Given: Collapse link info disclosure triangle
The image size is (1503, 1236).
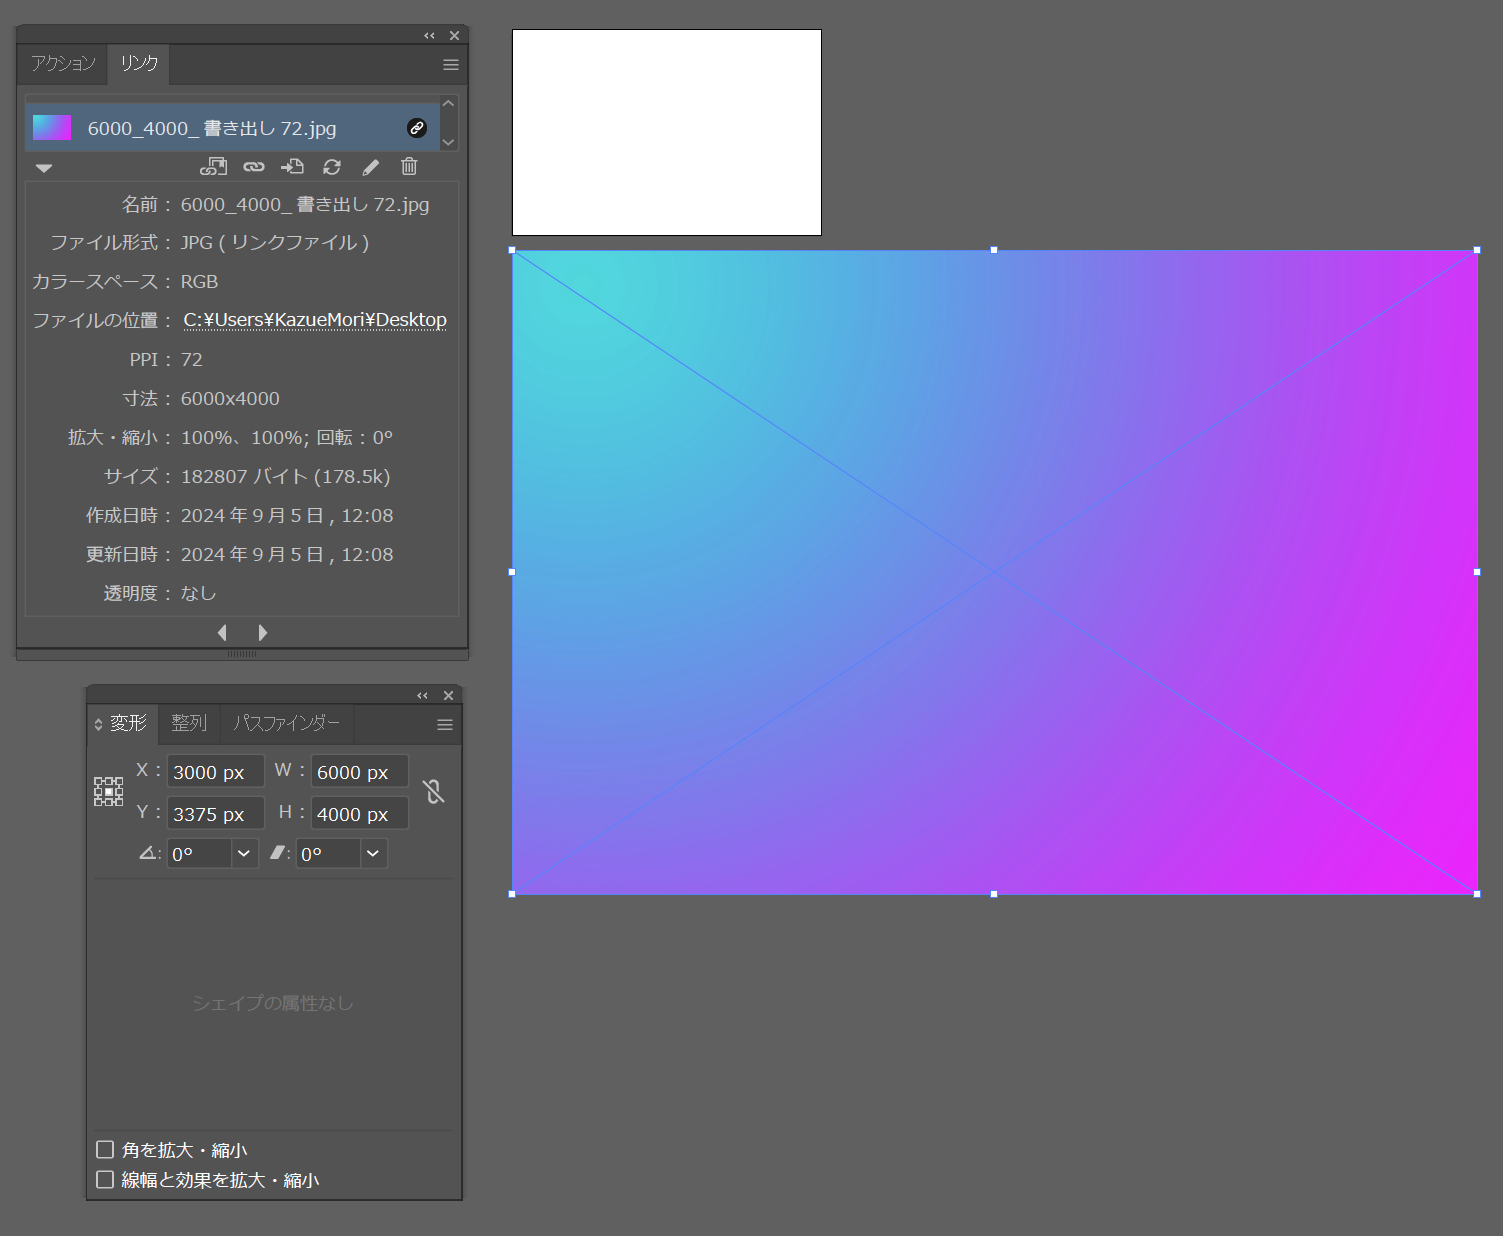Looking at the screenshot, I should coord(43,168).
